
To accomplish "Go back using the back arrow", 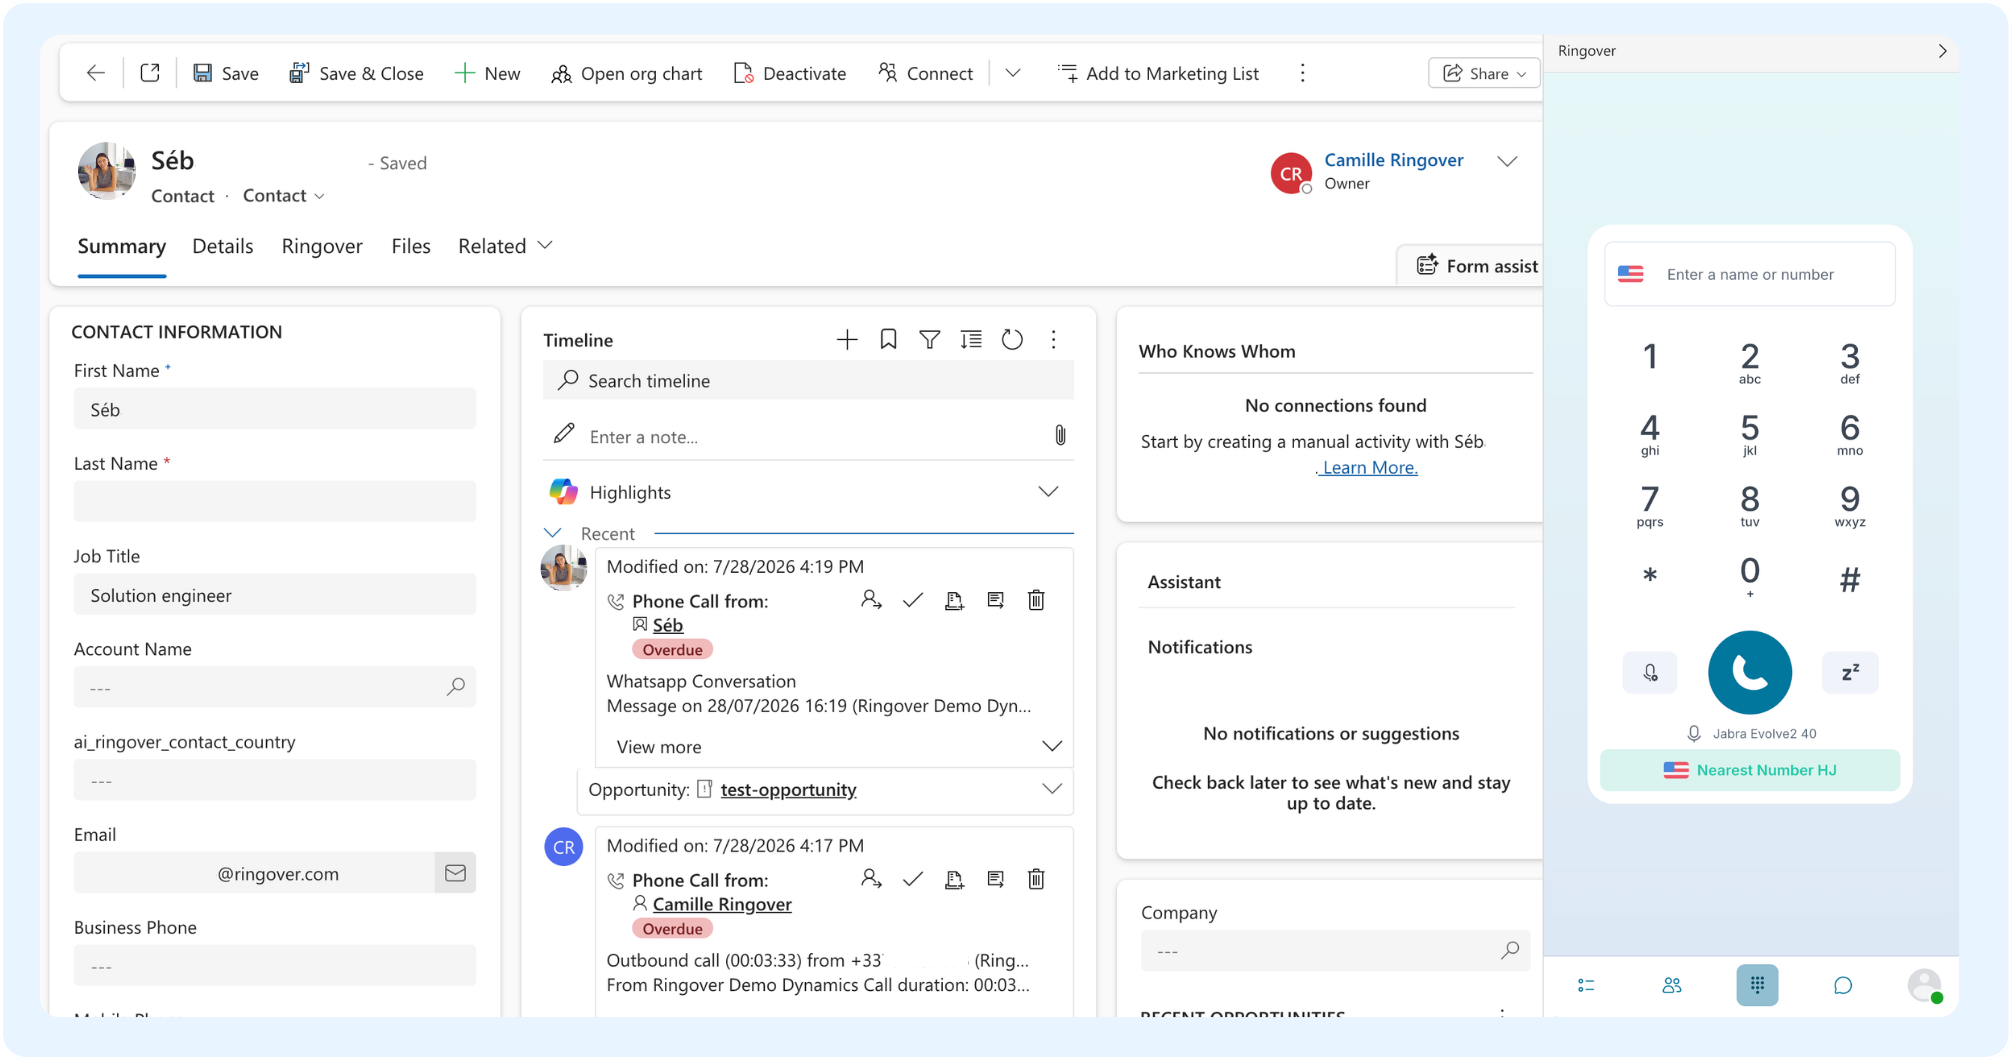I will coord(96,73).
